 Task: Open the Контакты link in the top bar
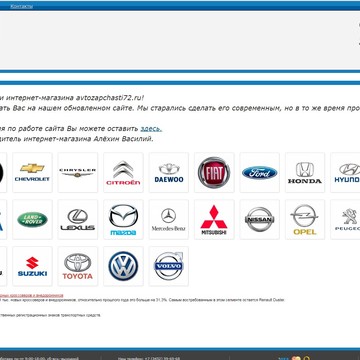[x=21, y=6]
